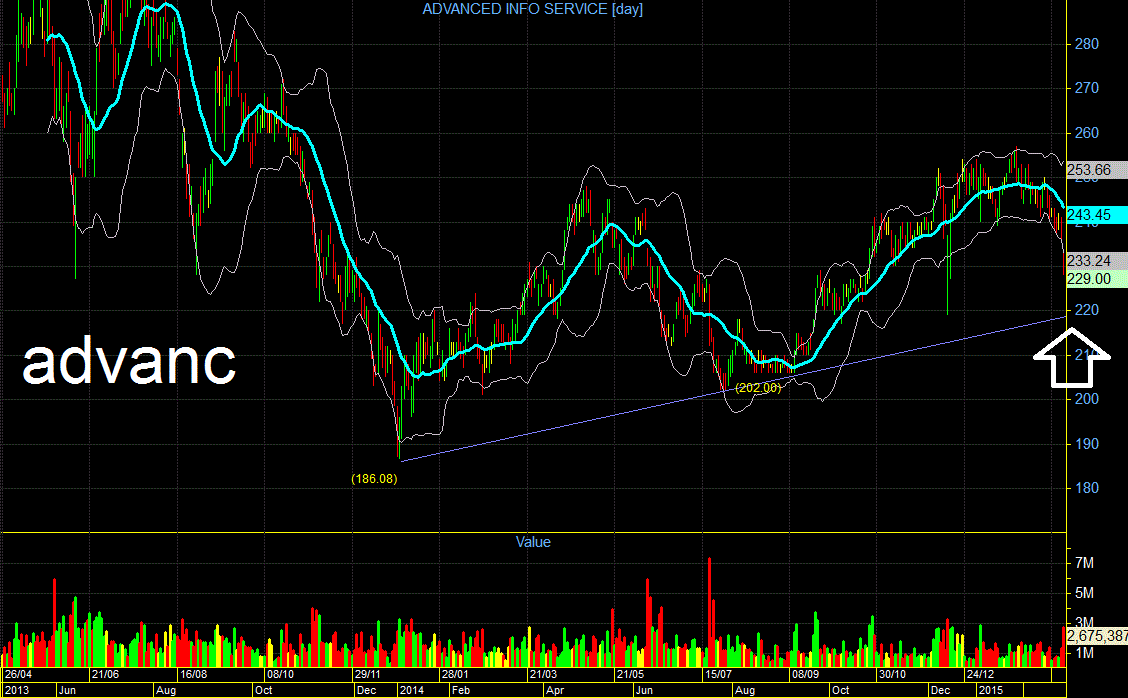The width and height of the screenshot is (1128, 698).
Task: Click the 16/08 date label
Action: click(x=193, y=674)
